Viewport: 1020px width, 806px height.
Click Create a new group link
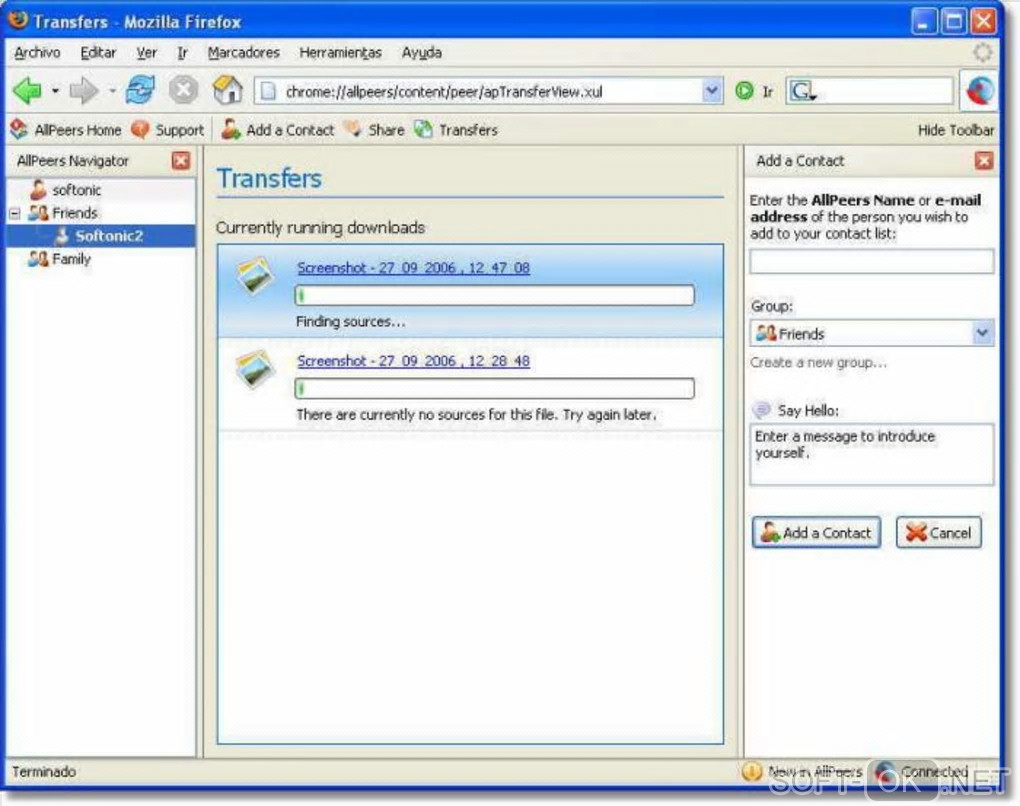(818, 362)
